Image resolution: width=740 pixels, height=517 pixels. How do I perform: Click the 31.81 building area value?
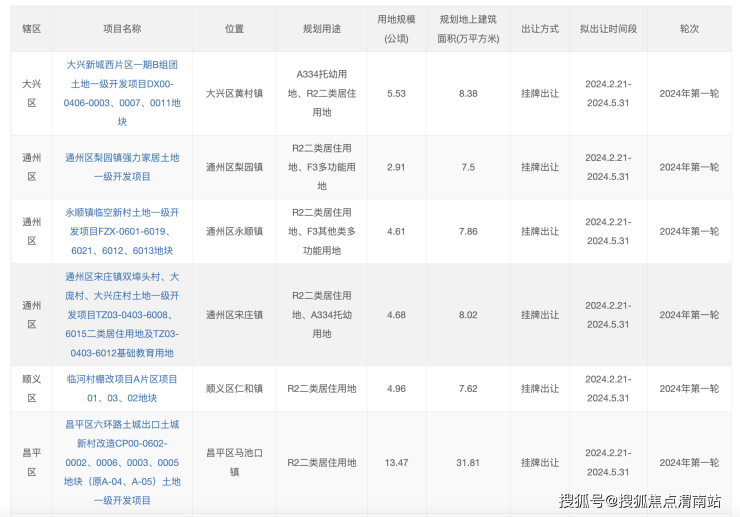click(x=467, y=462)
